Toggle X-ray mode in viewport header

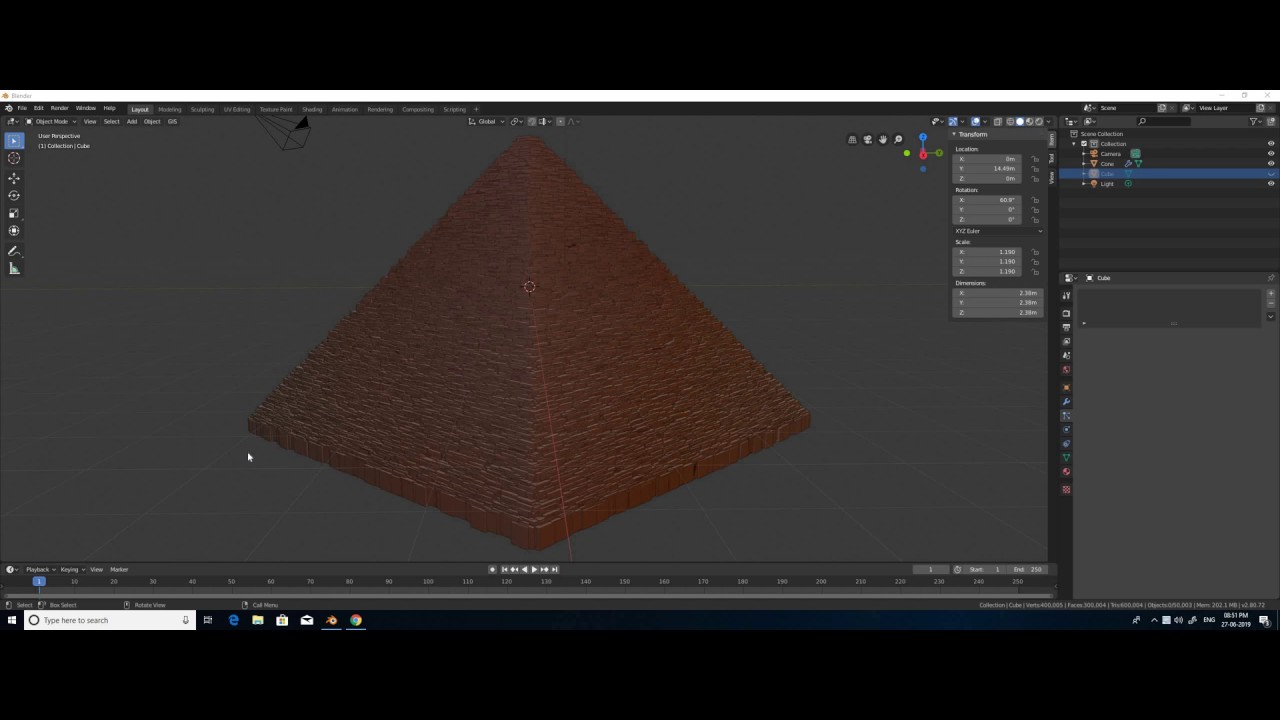[998, 122]
